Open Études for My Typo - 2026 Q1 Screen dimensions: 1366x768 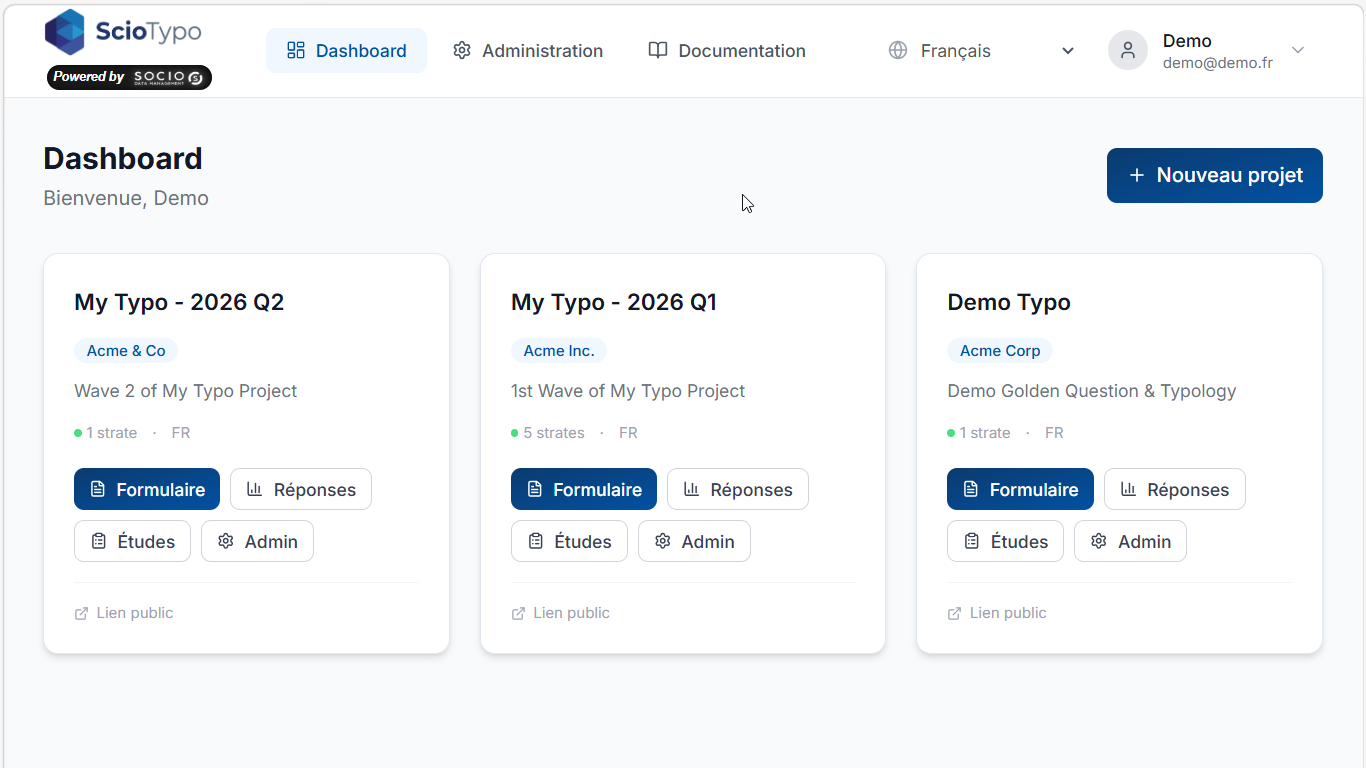569,541
